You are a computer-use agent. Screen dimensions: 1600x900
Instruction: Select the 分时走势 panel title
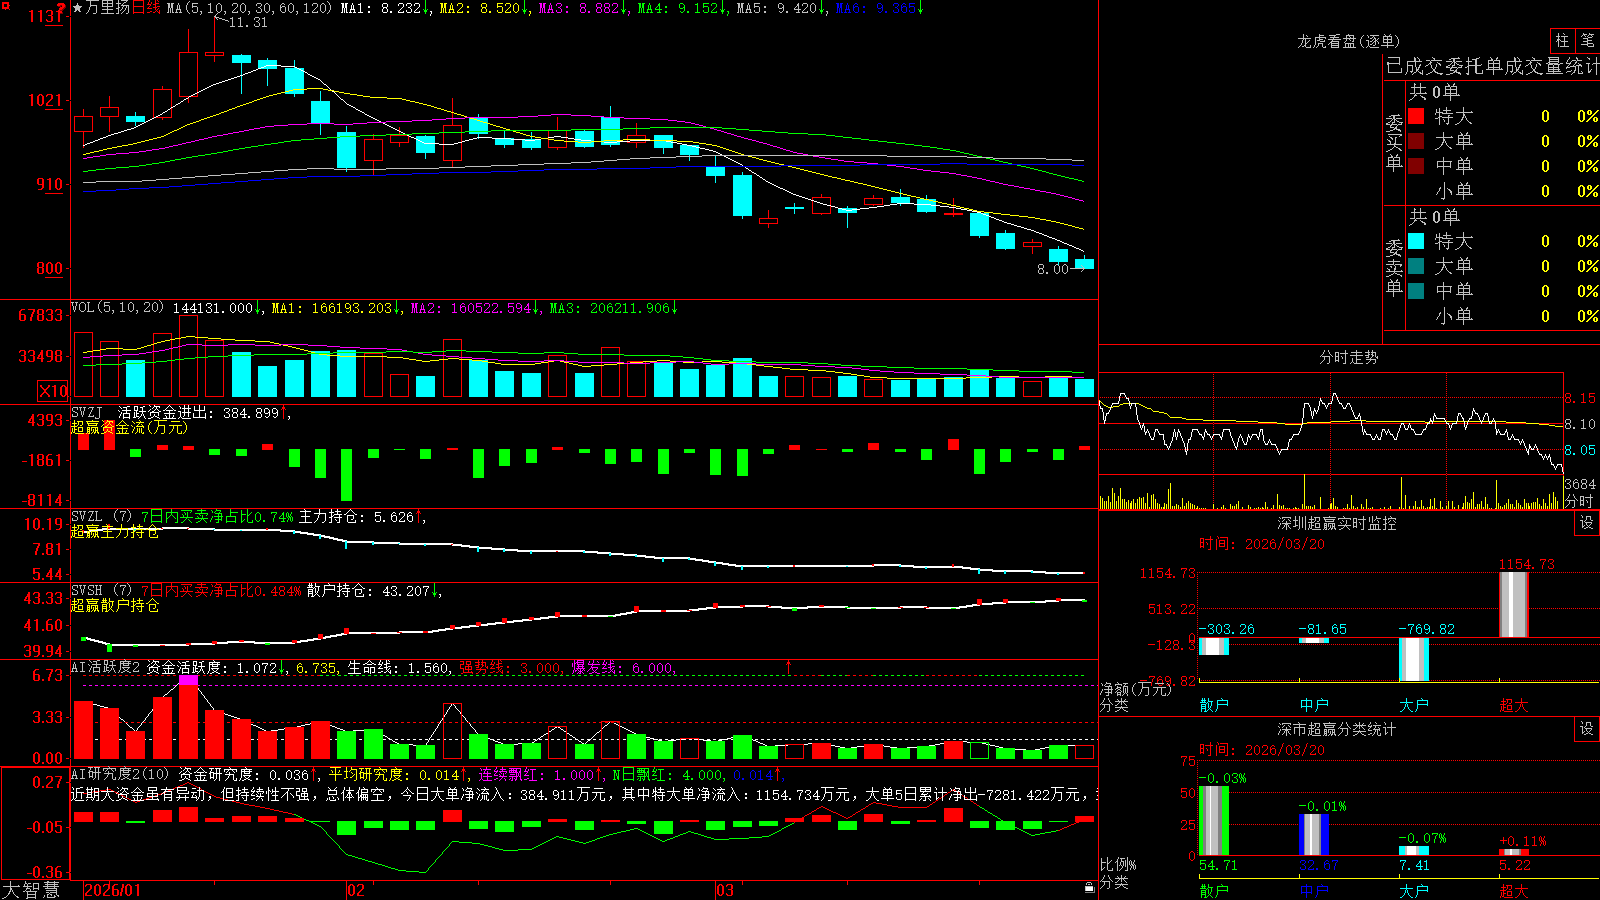[1348, 357]
